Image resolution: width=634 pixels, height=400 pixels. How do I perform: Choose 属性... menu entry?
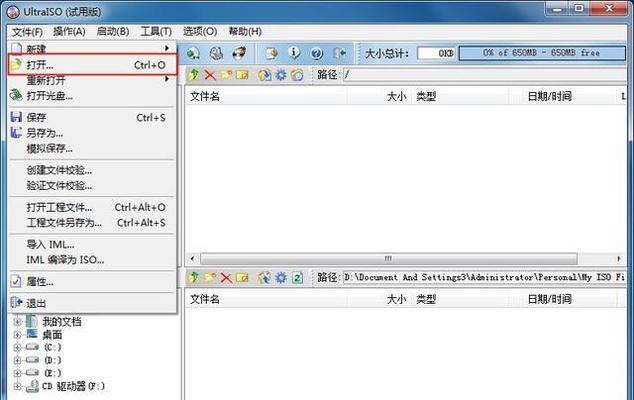point(92,281)
